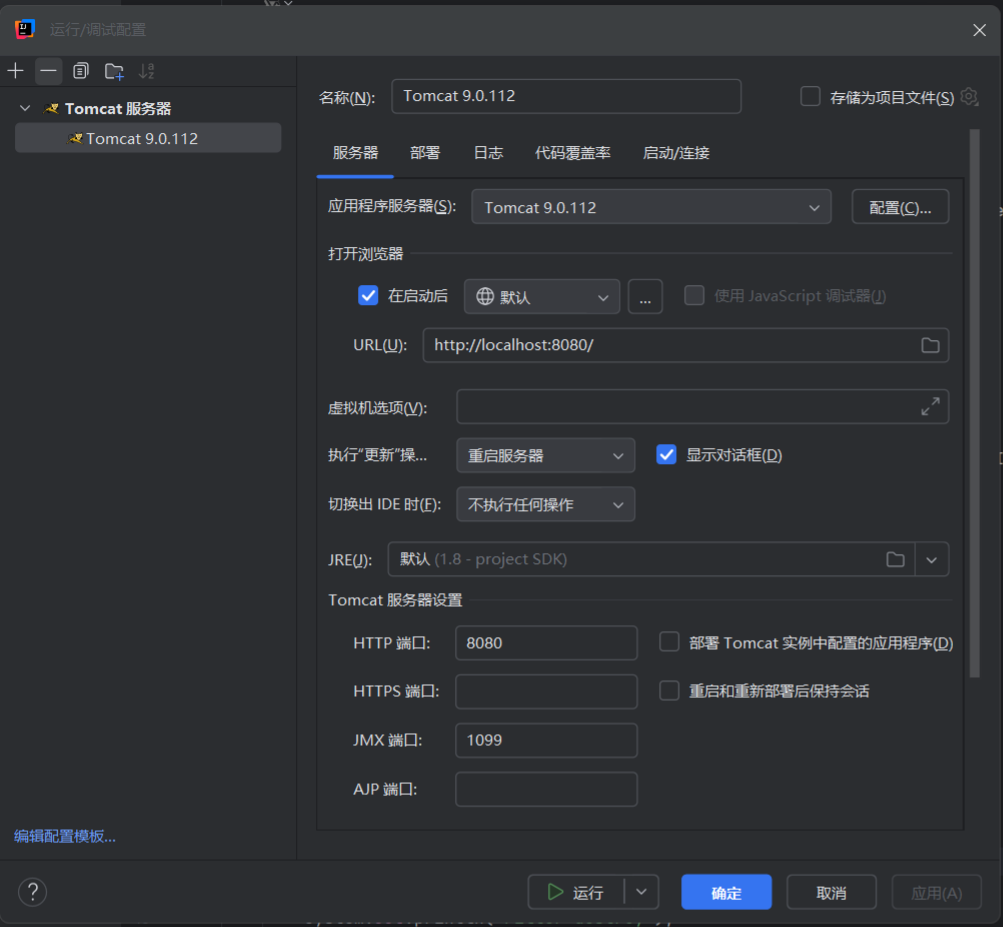This screenshot has height=927, width=1003.
Task: Open the 启动/连接 tab
Action: 676,153
